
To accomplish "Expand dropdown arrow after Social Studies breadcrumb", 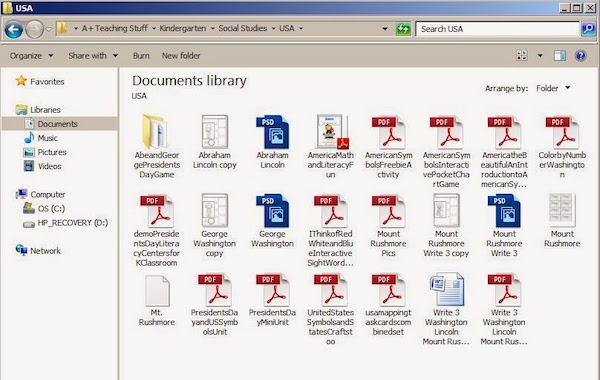I will pyautogui.click(x=273, y=29).
